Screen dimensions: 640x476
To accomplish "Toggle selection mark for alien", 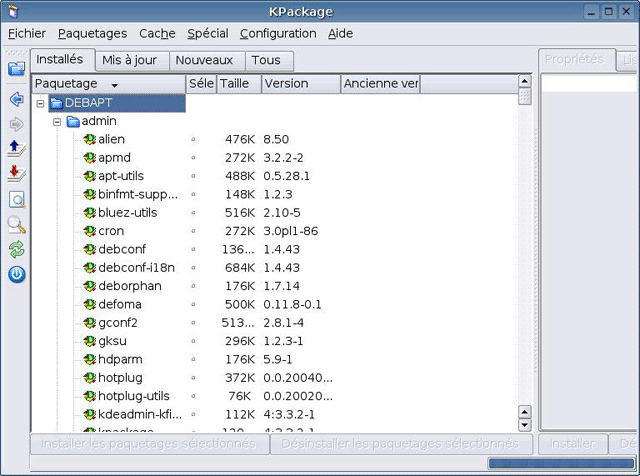I will click(193, 139).
